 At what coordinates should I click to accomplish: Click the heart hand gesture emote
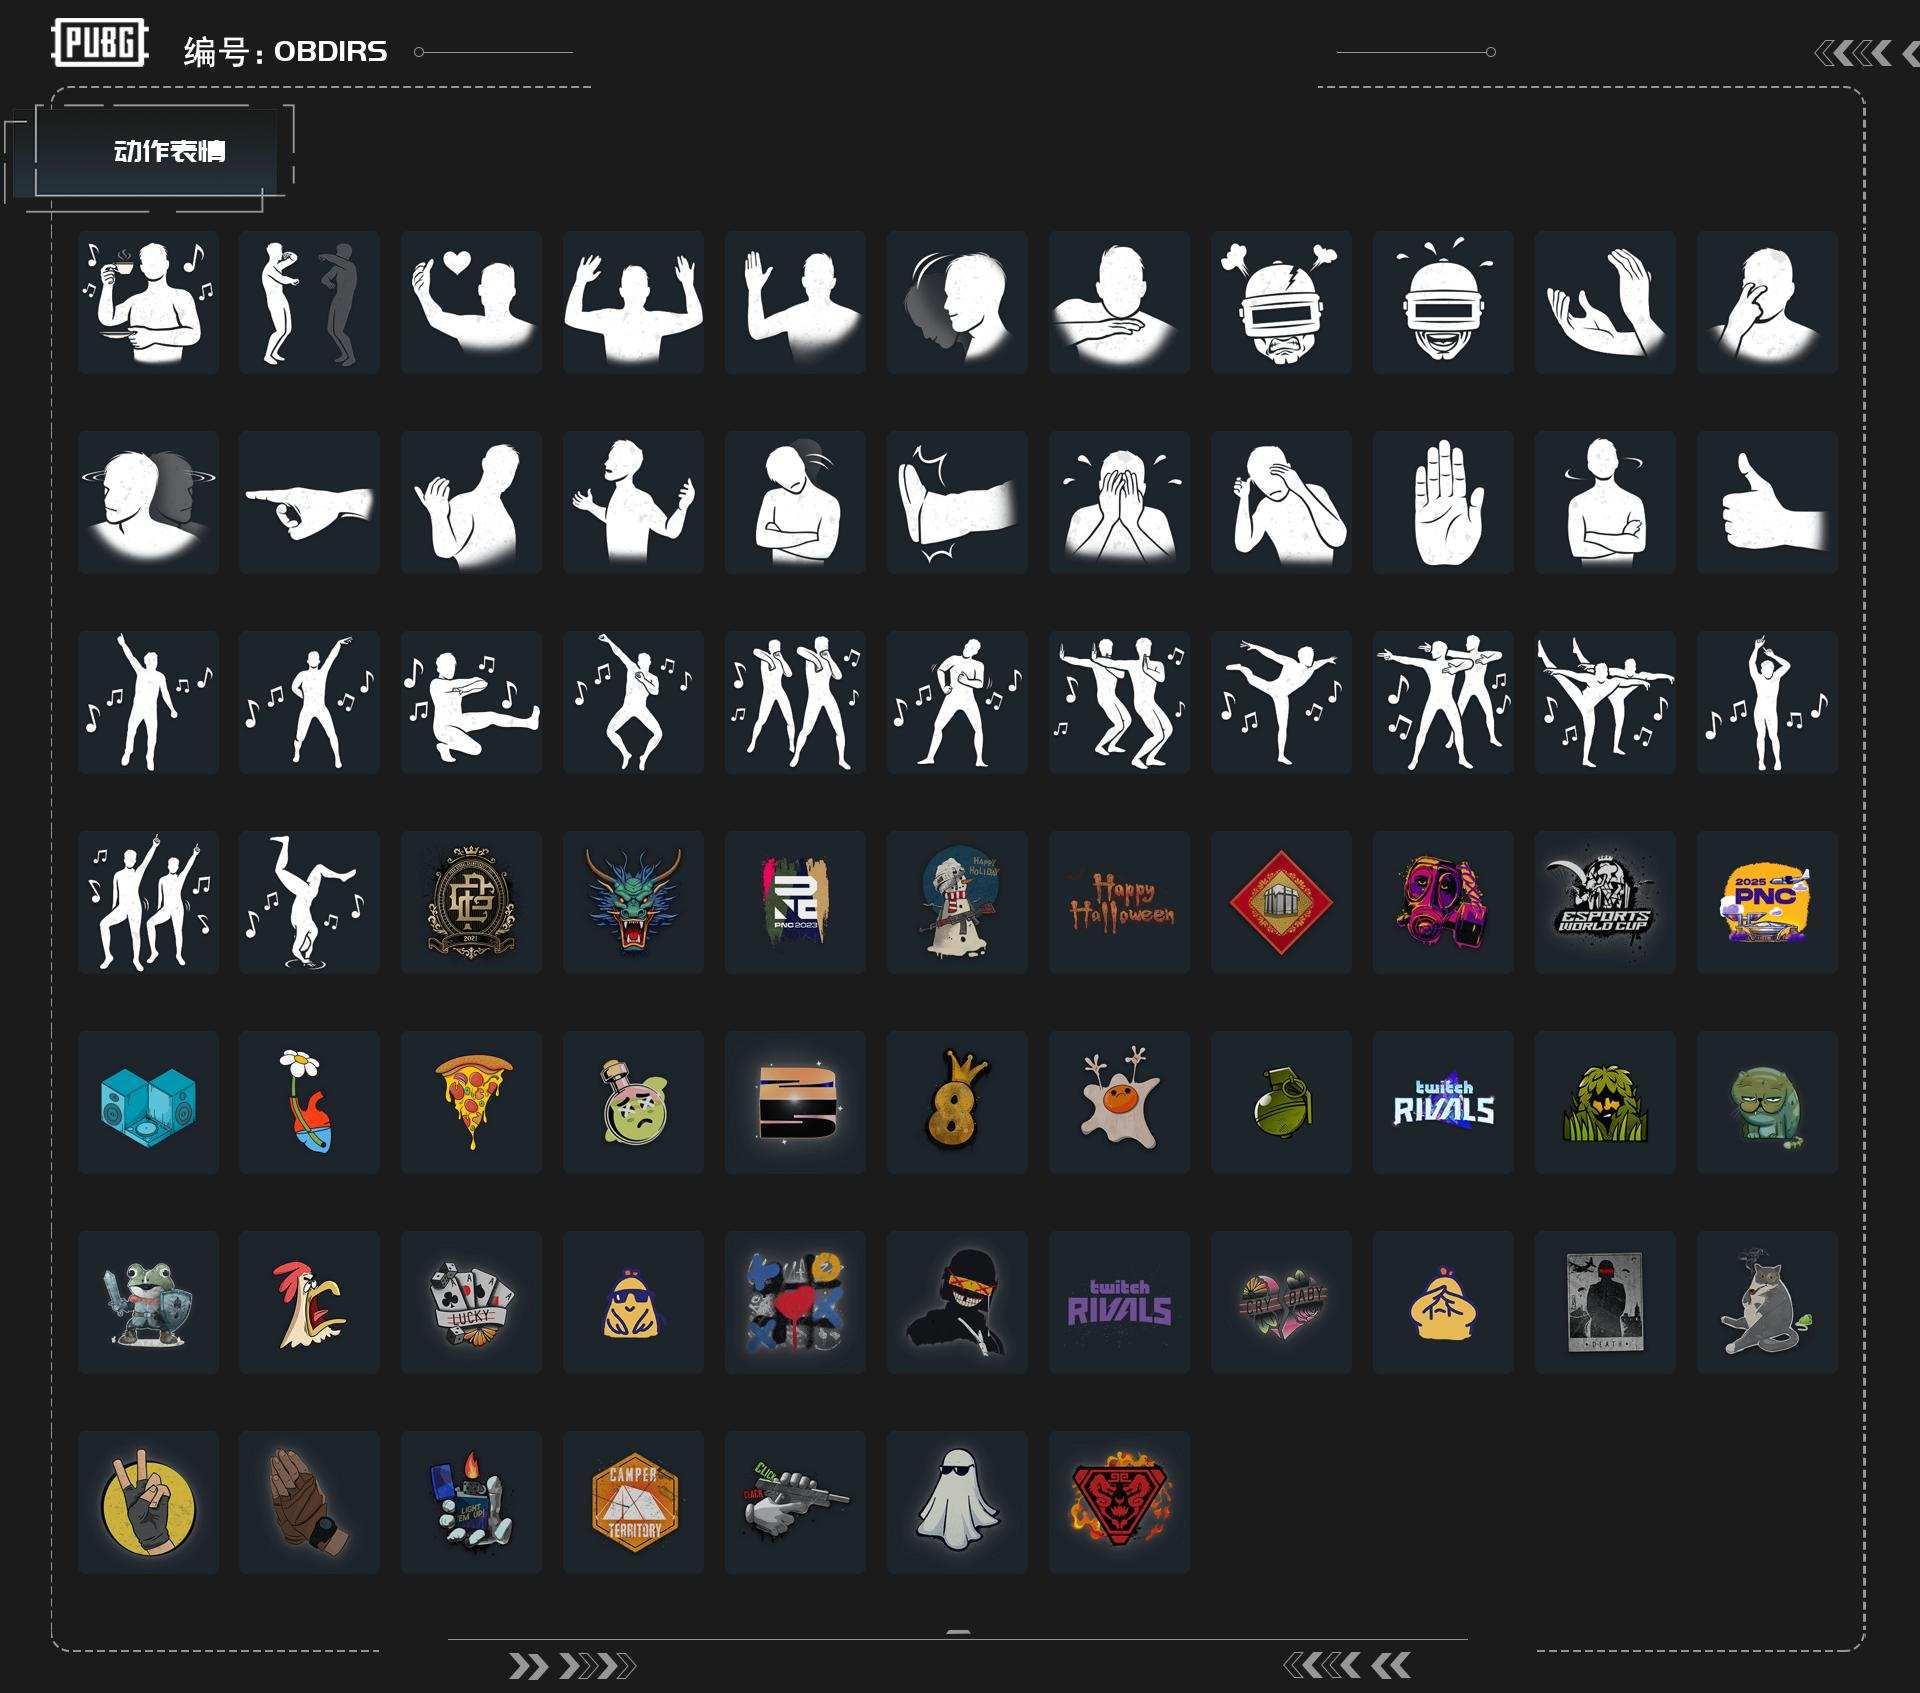pyautogui.click(x=471, y=302)
